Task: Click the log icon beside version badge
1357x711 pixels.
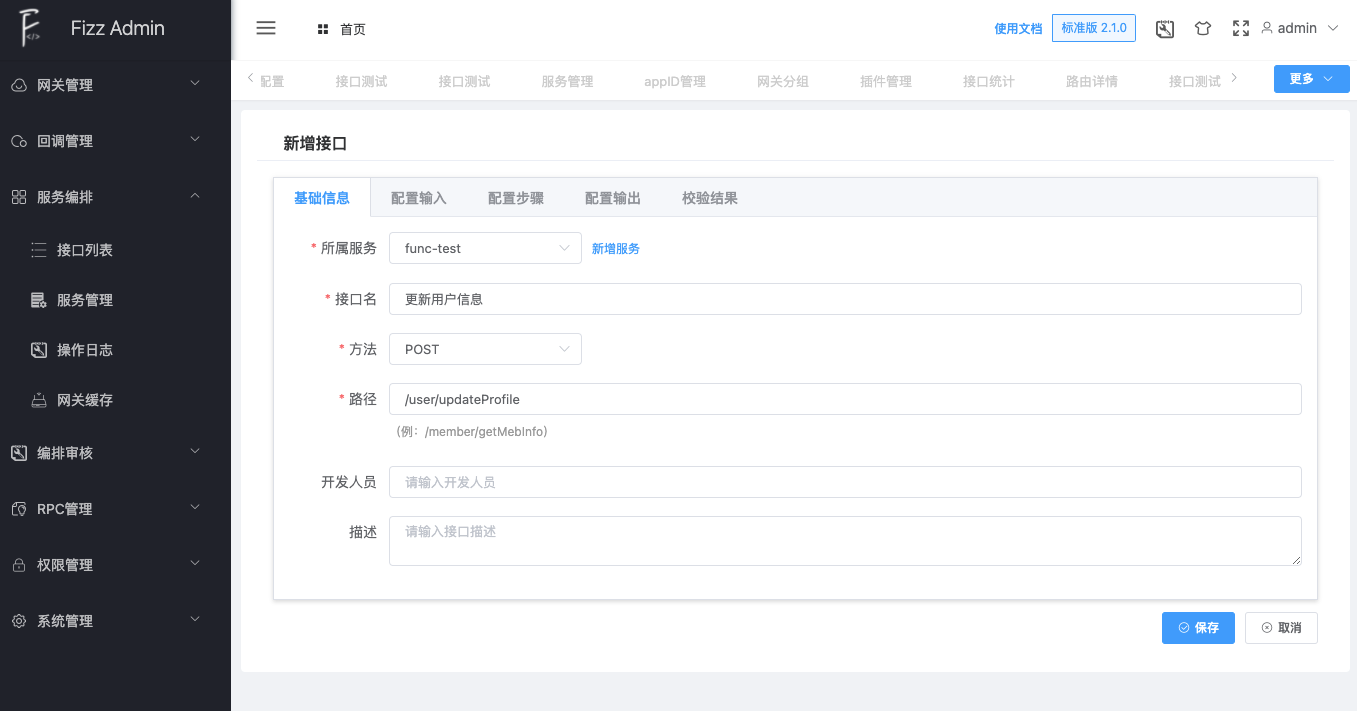Action: tap(1164, 29)
